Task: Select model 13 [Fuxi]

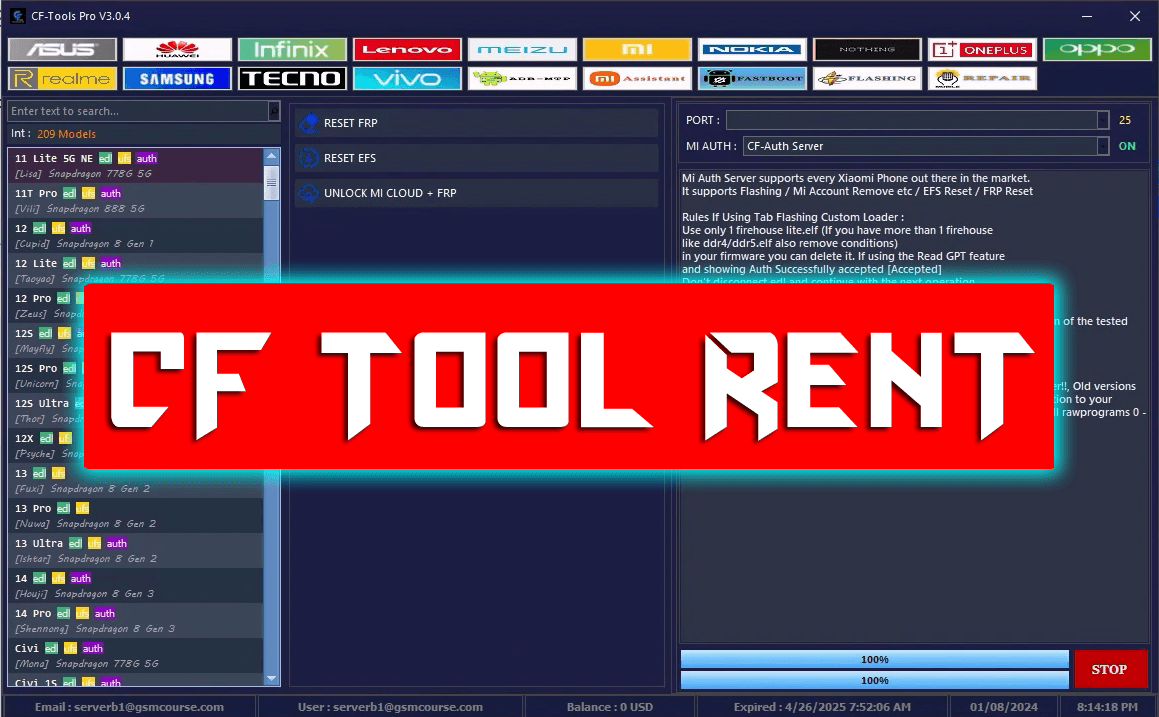Action: (x=136, y=480)
